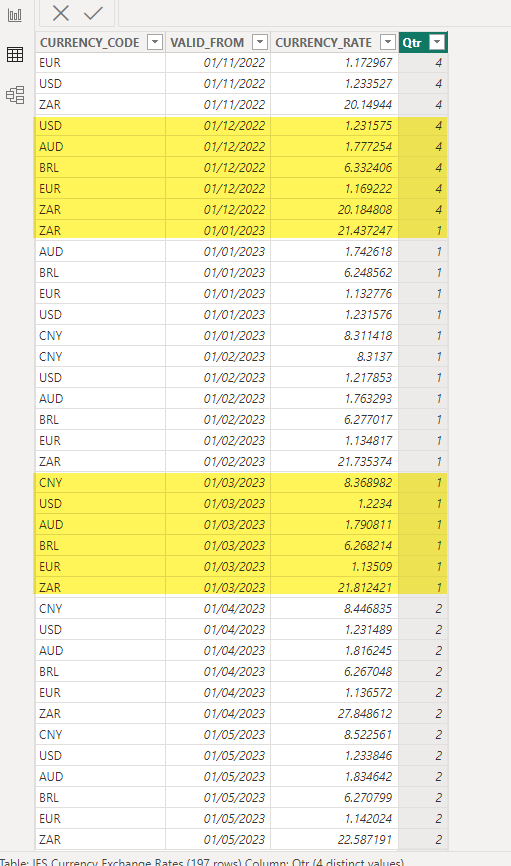Viewport: 511px width, 866px height.
Task: Switch to Report view icon
Action: point(15,15)
